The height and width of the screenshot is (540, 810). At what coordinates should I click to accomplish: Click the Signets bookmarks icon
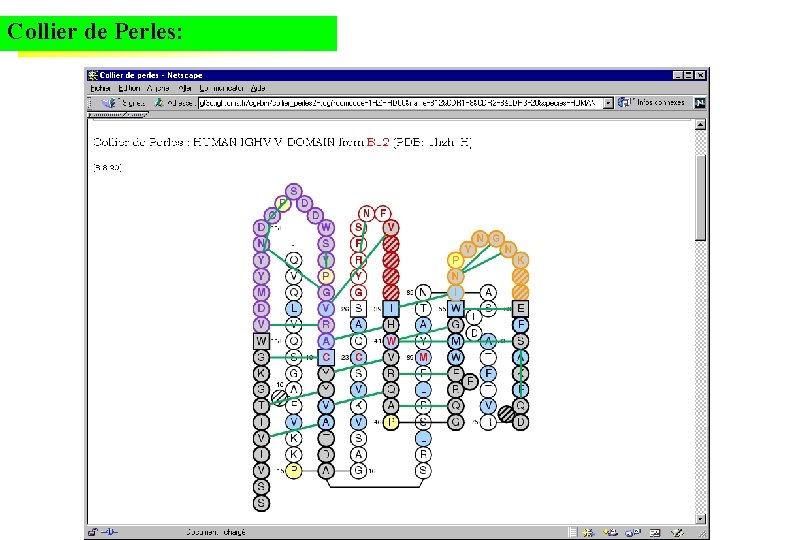109,103
